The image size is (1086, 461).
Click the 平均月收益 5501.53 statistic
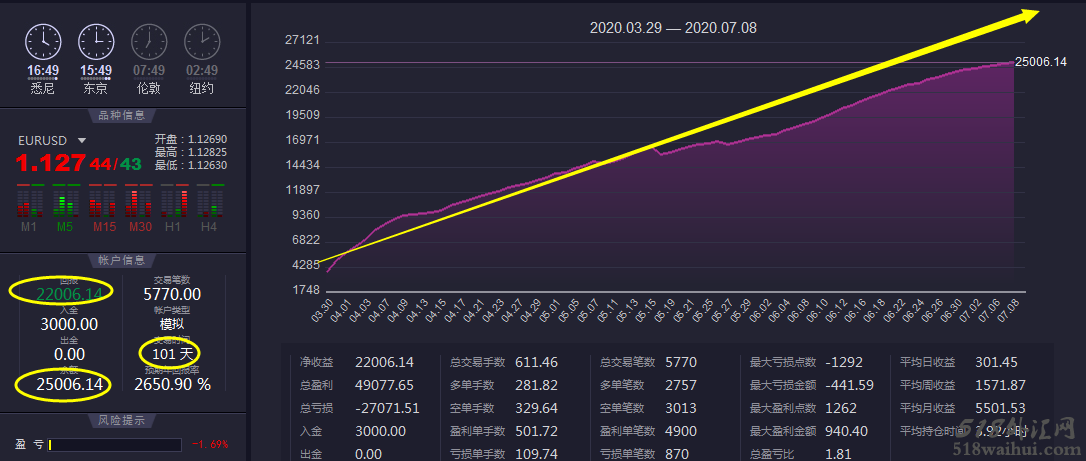[963, 408]
